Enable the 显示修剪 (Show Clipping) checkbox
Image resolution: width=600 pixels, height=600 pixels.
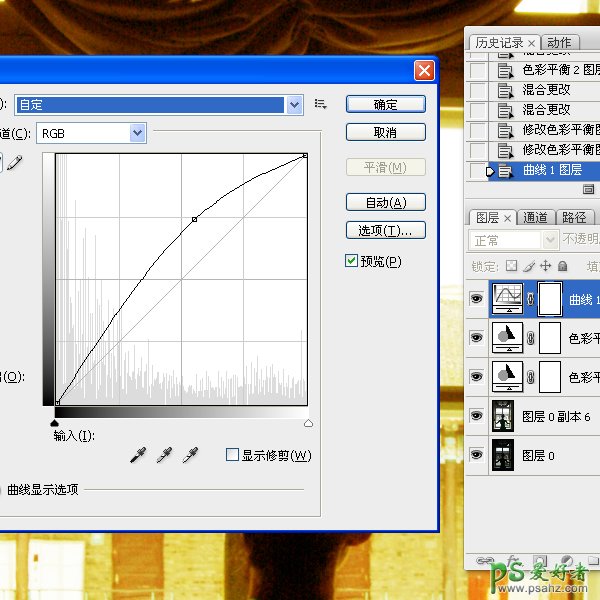click(232, 455)
